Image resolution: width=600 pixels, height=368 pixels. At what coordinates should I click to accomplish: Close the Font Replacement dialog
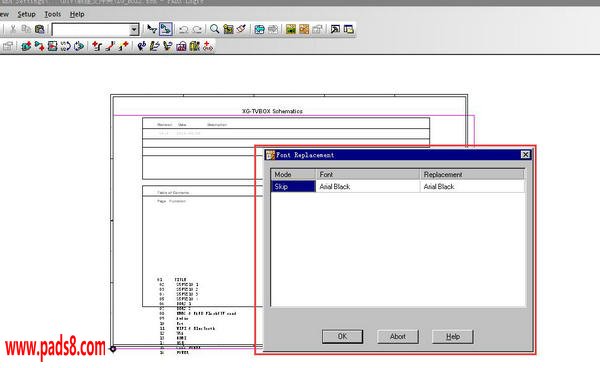coord(525,155)
